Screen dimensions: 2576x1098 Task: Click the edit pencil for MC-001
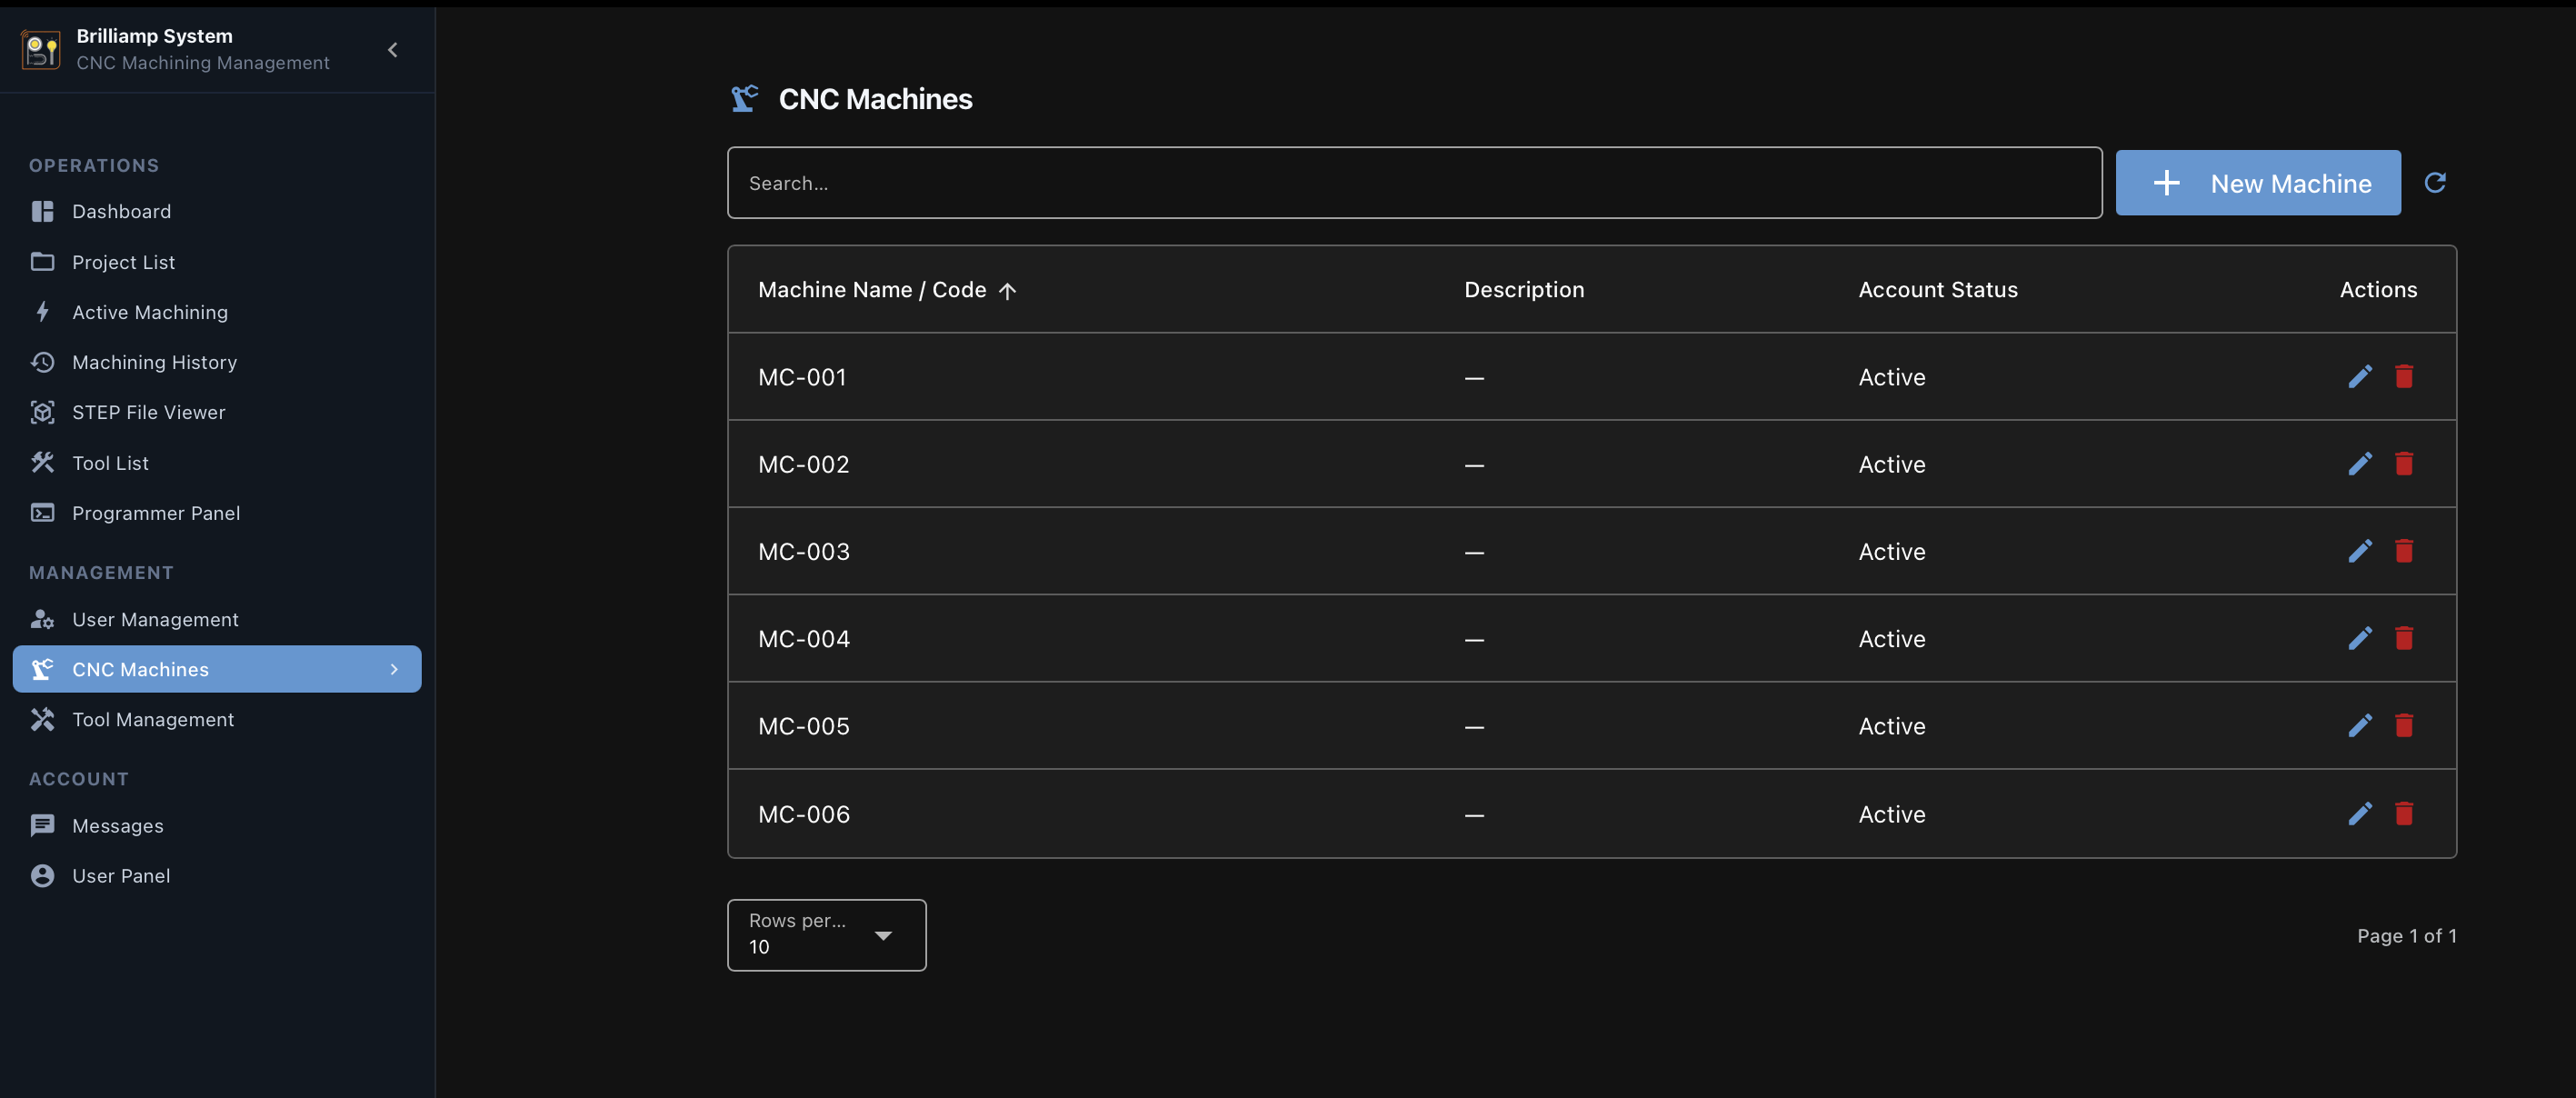tap(2360, 377)
